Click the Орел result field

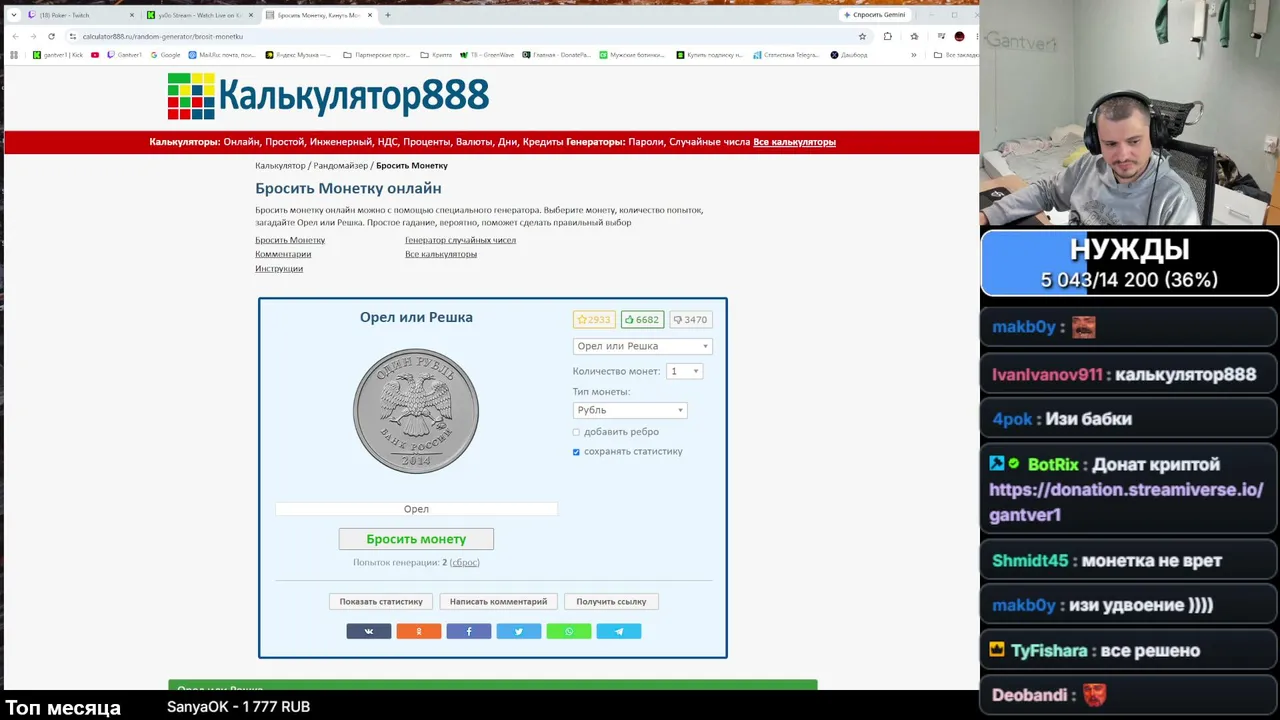[416, 509]
